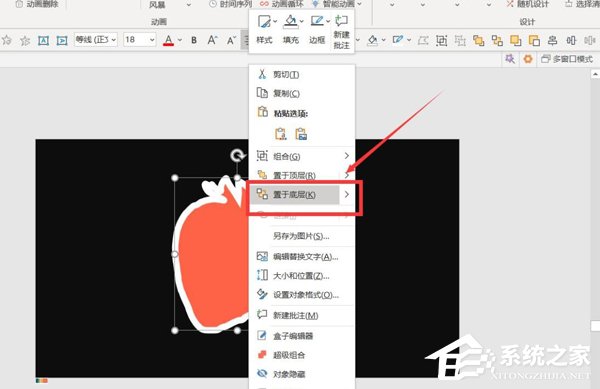This screenshot has width=600, height=389.
Task: Click Send to Back (置于底层) entry
Action: (295, 195)
